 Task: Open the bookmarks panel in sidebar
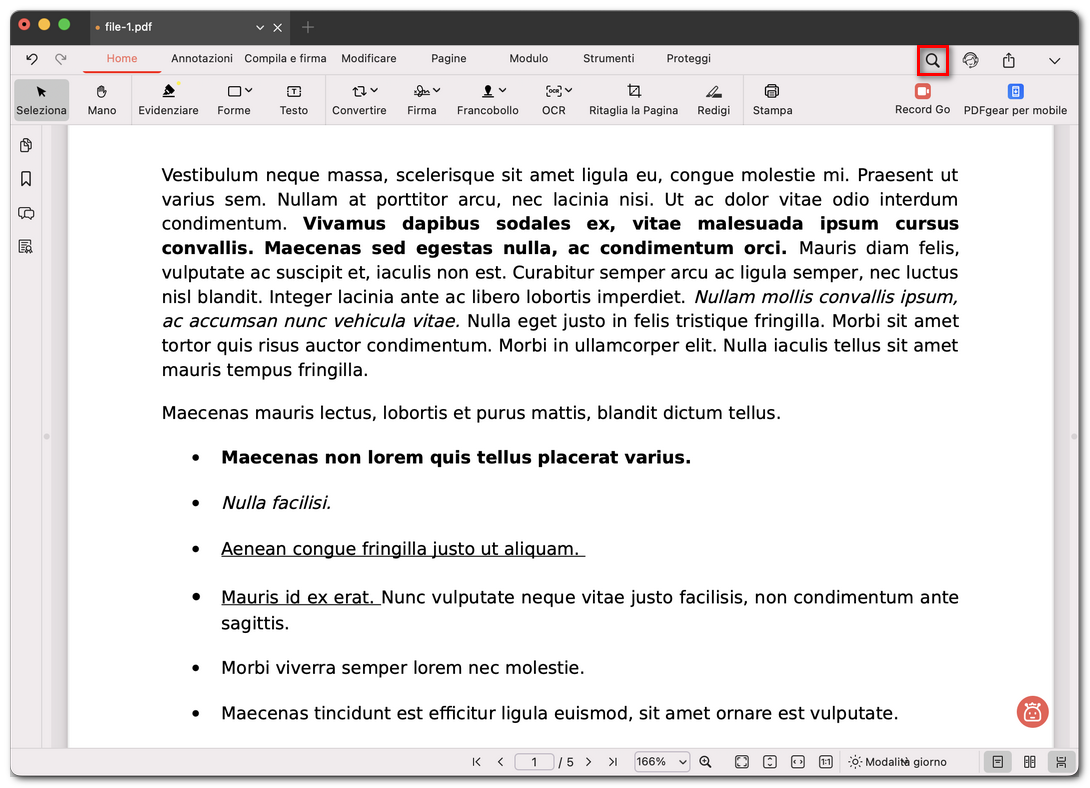(26, 179)
